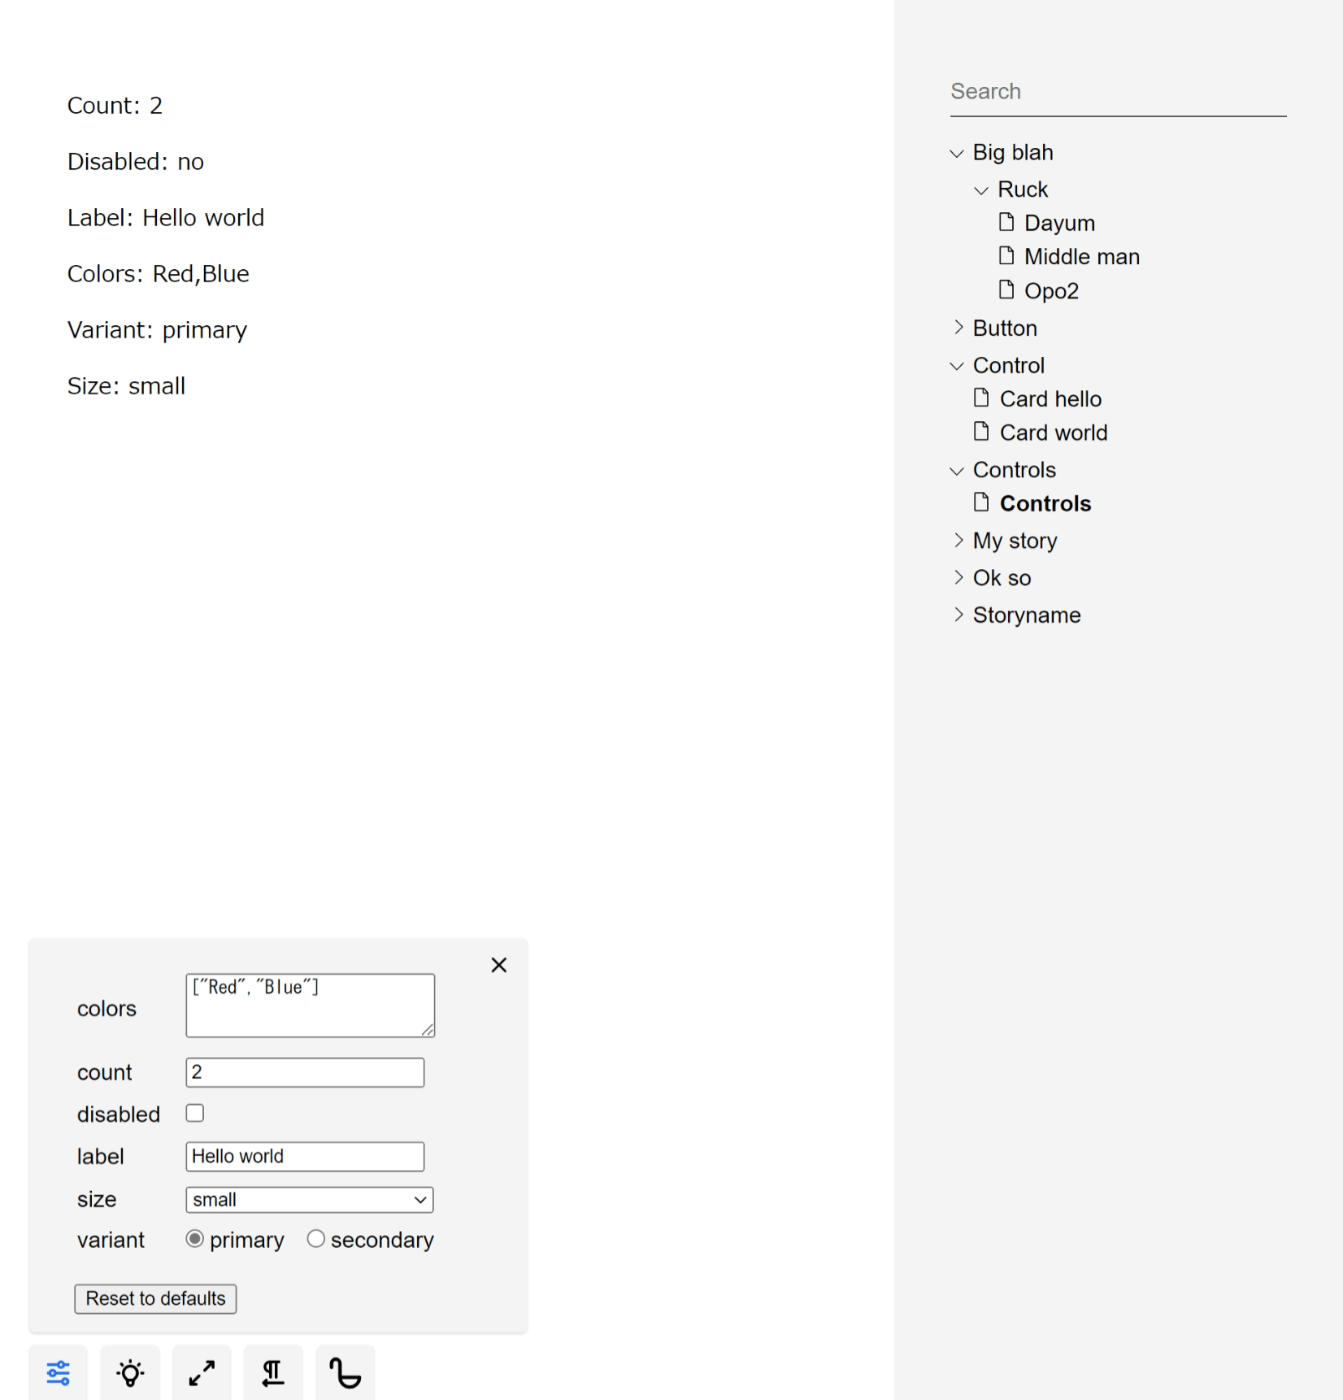Open the size dropdown showing small
Image resolution: width=1343 pixels, height=1400 pixels.
310,1200
